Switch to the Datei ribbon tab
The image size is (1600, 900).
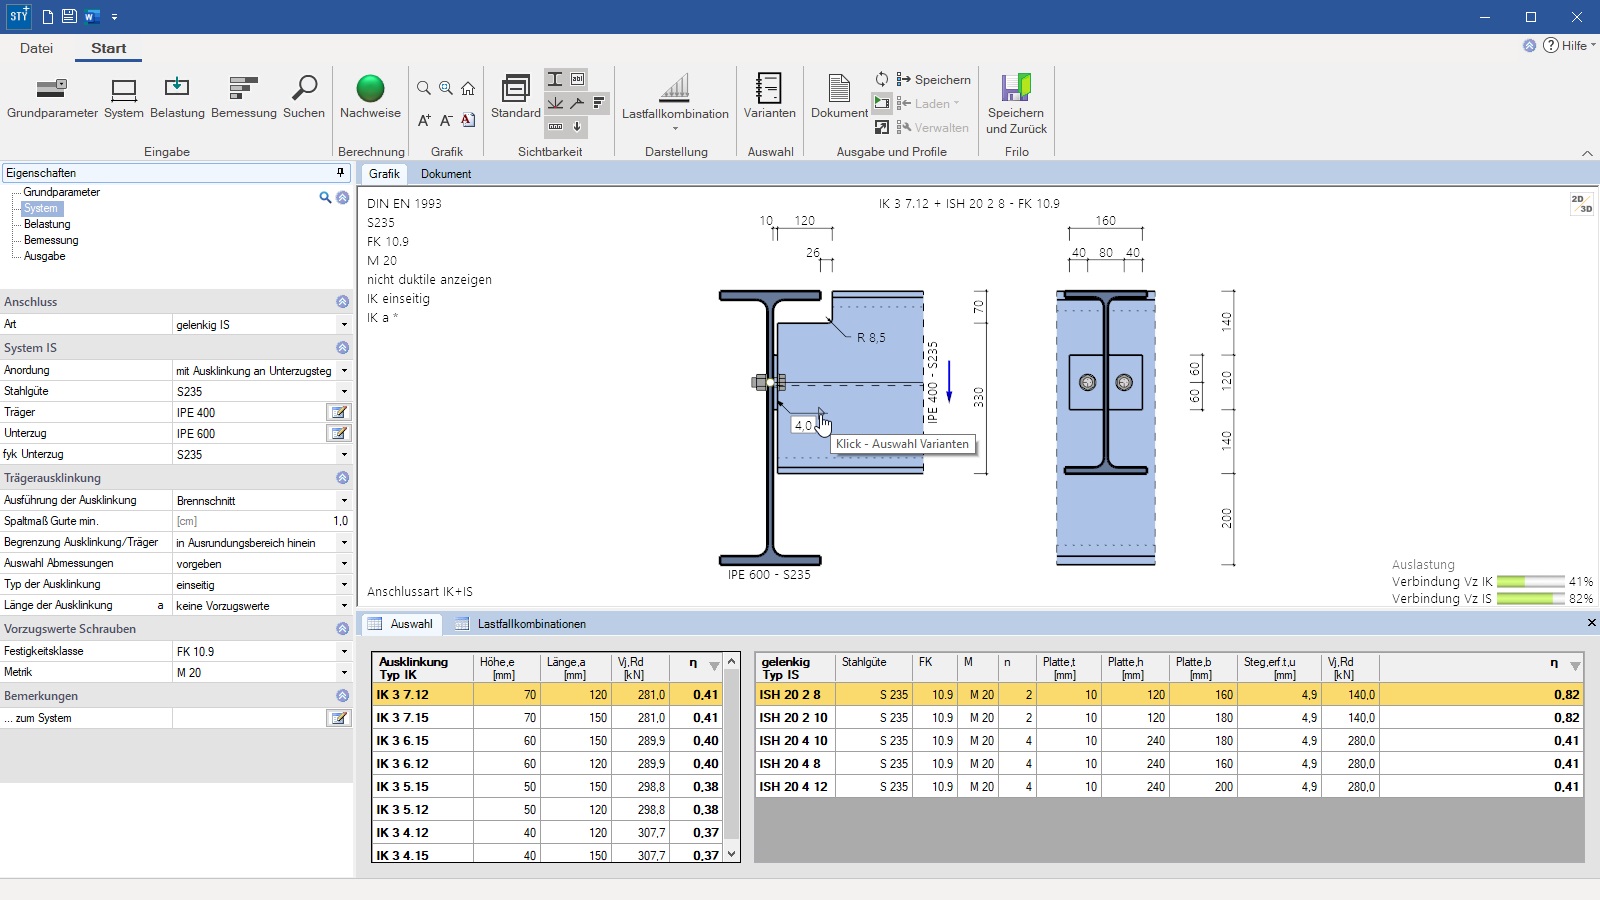(36, 48)
